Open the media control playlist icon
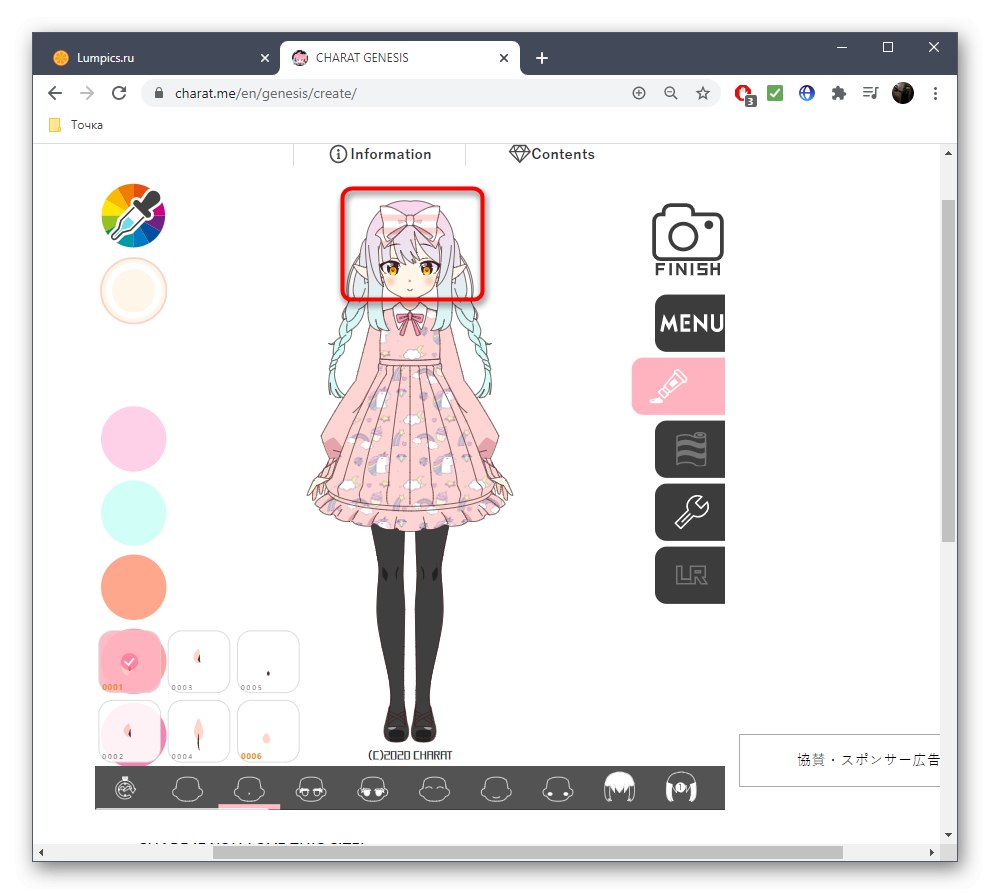This screenshot has height=894, width=990. pyautogui.click(x=871, y=93)
